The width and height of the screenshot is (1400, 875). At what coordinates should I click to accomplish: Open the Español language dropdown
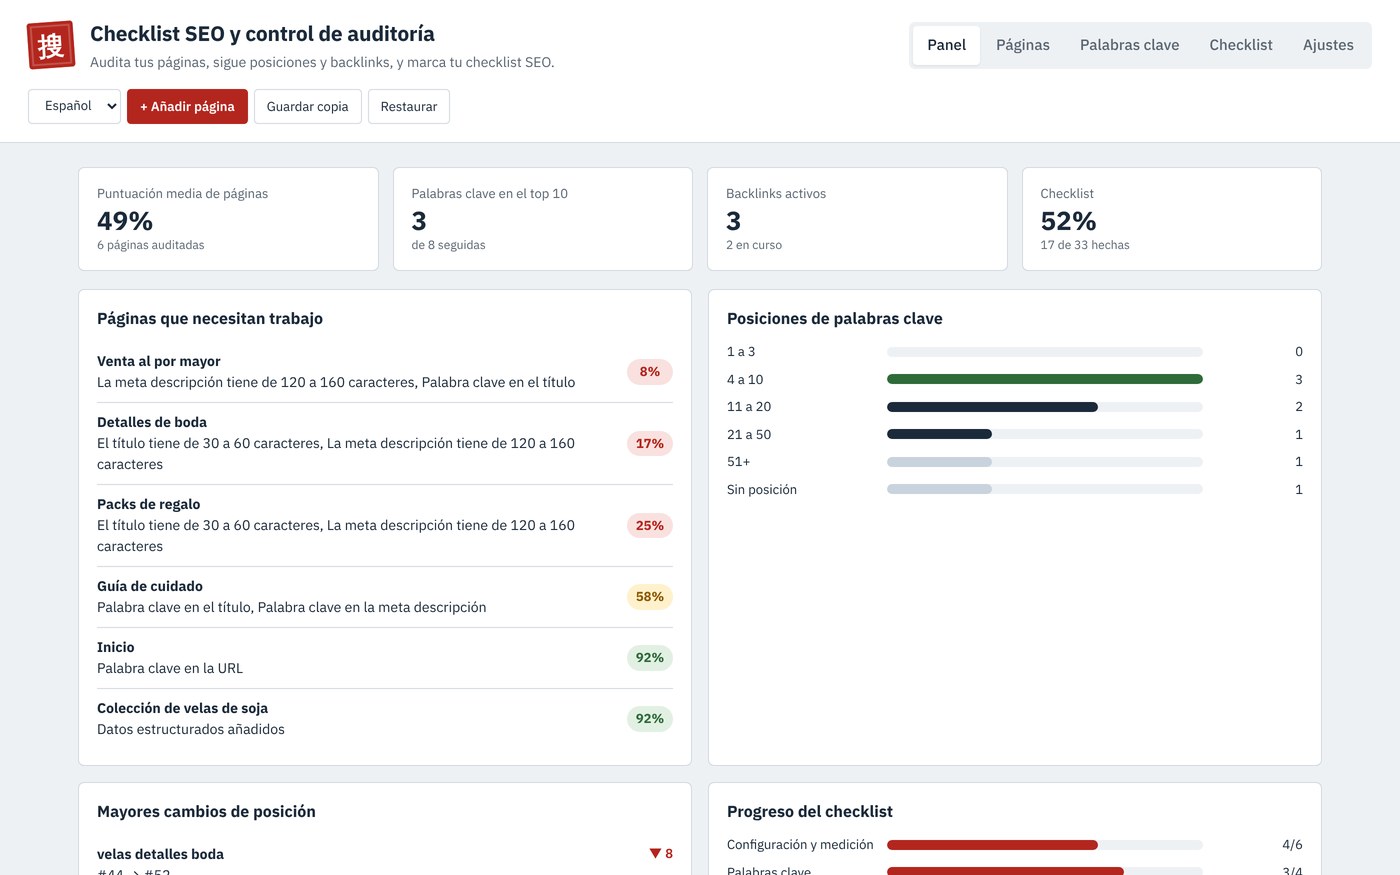coord(74,106)
